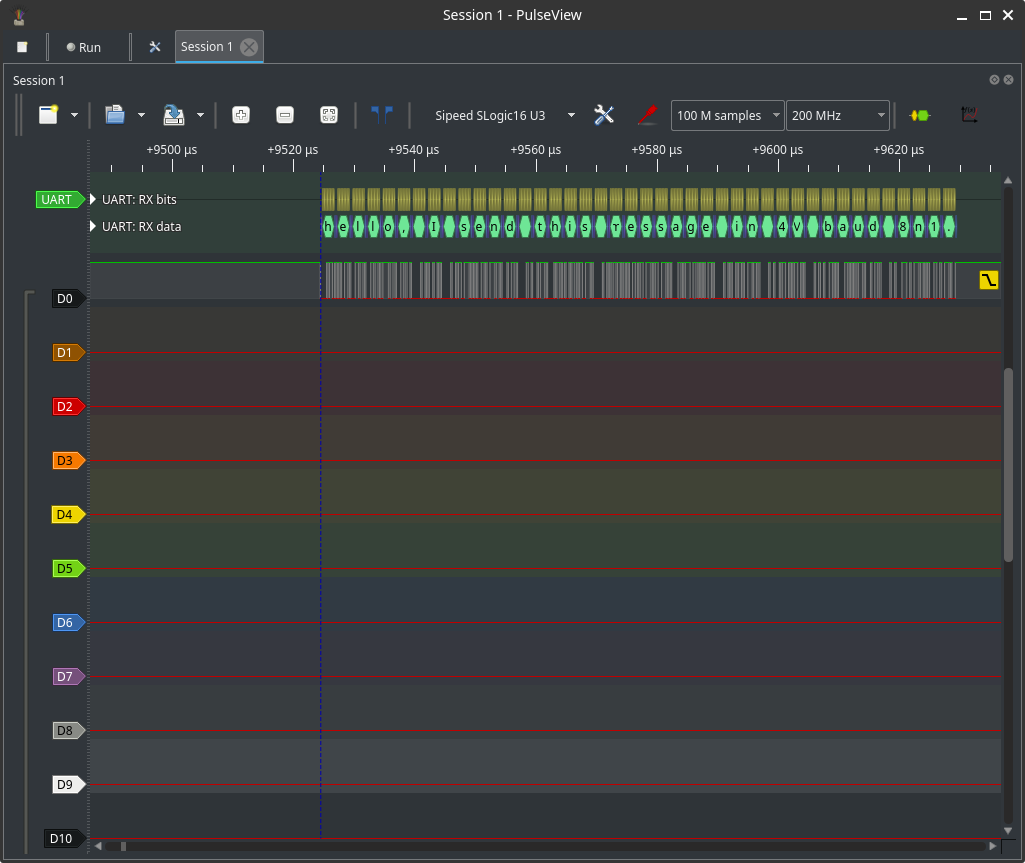Toggle the blue cursors display
The height and width of the screenshot is (863, 1025).
click(381, 115)
